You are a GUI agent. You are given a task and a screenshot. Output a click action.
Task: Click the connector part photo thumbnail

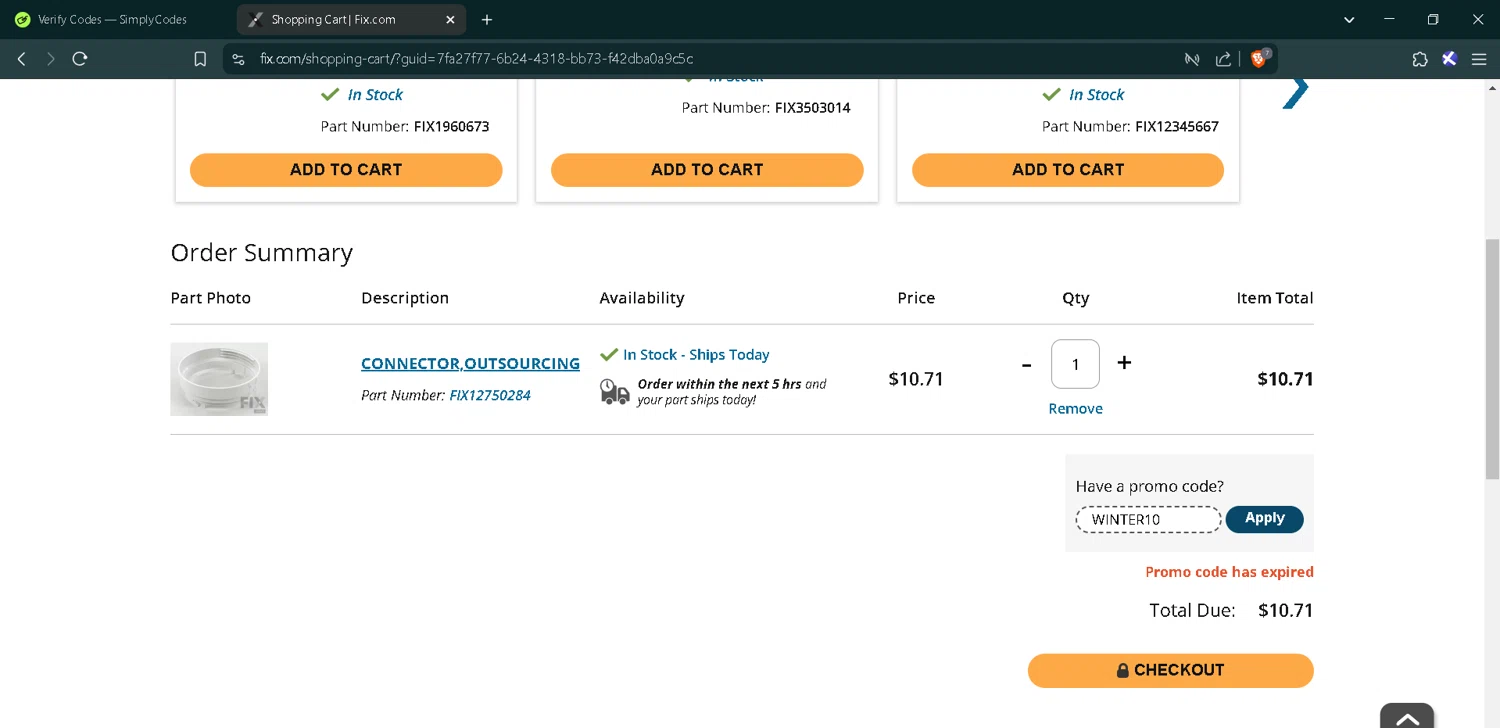219,379
